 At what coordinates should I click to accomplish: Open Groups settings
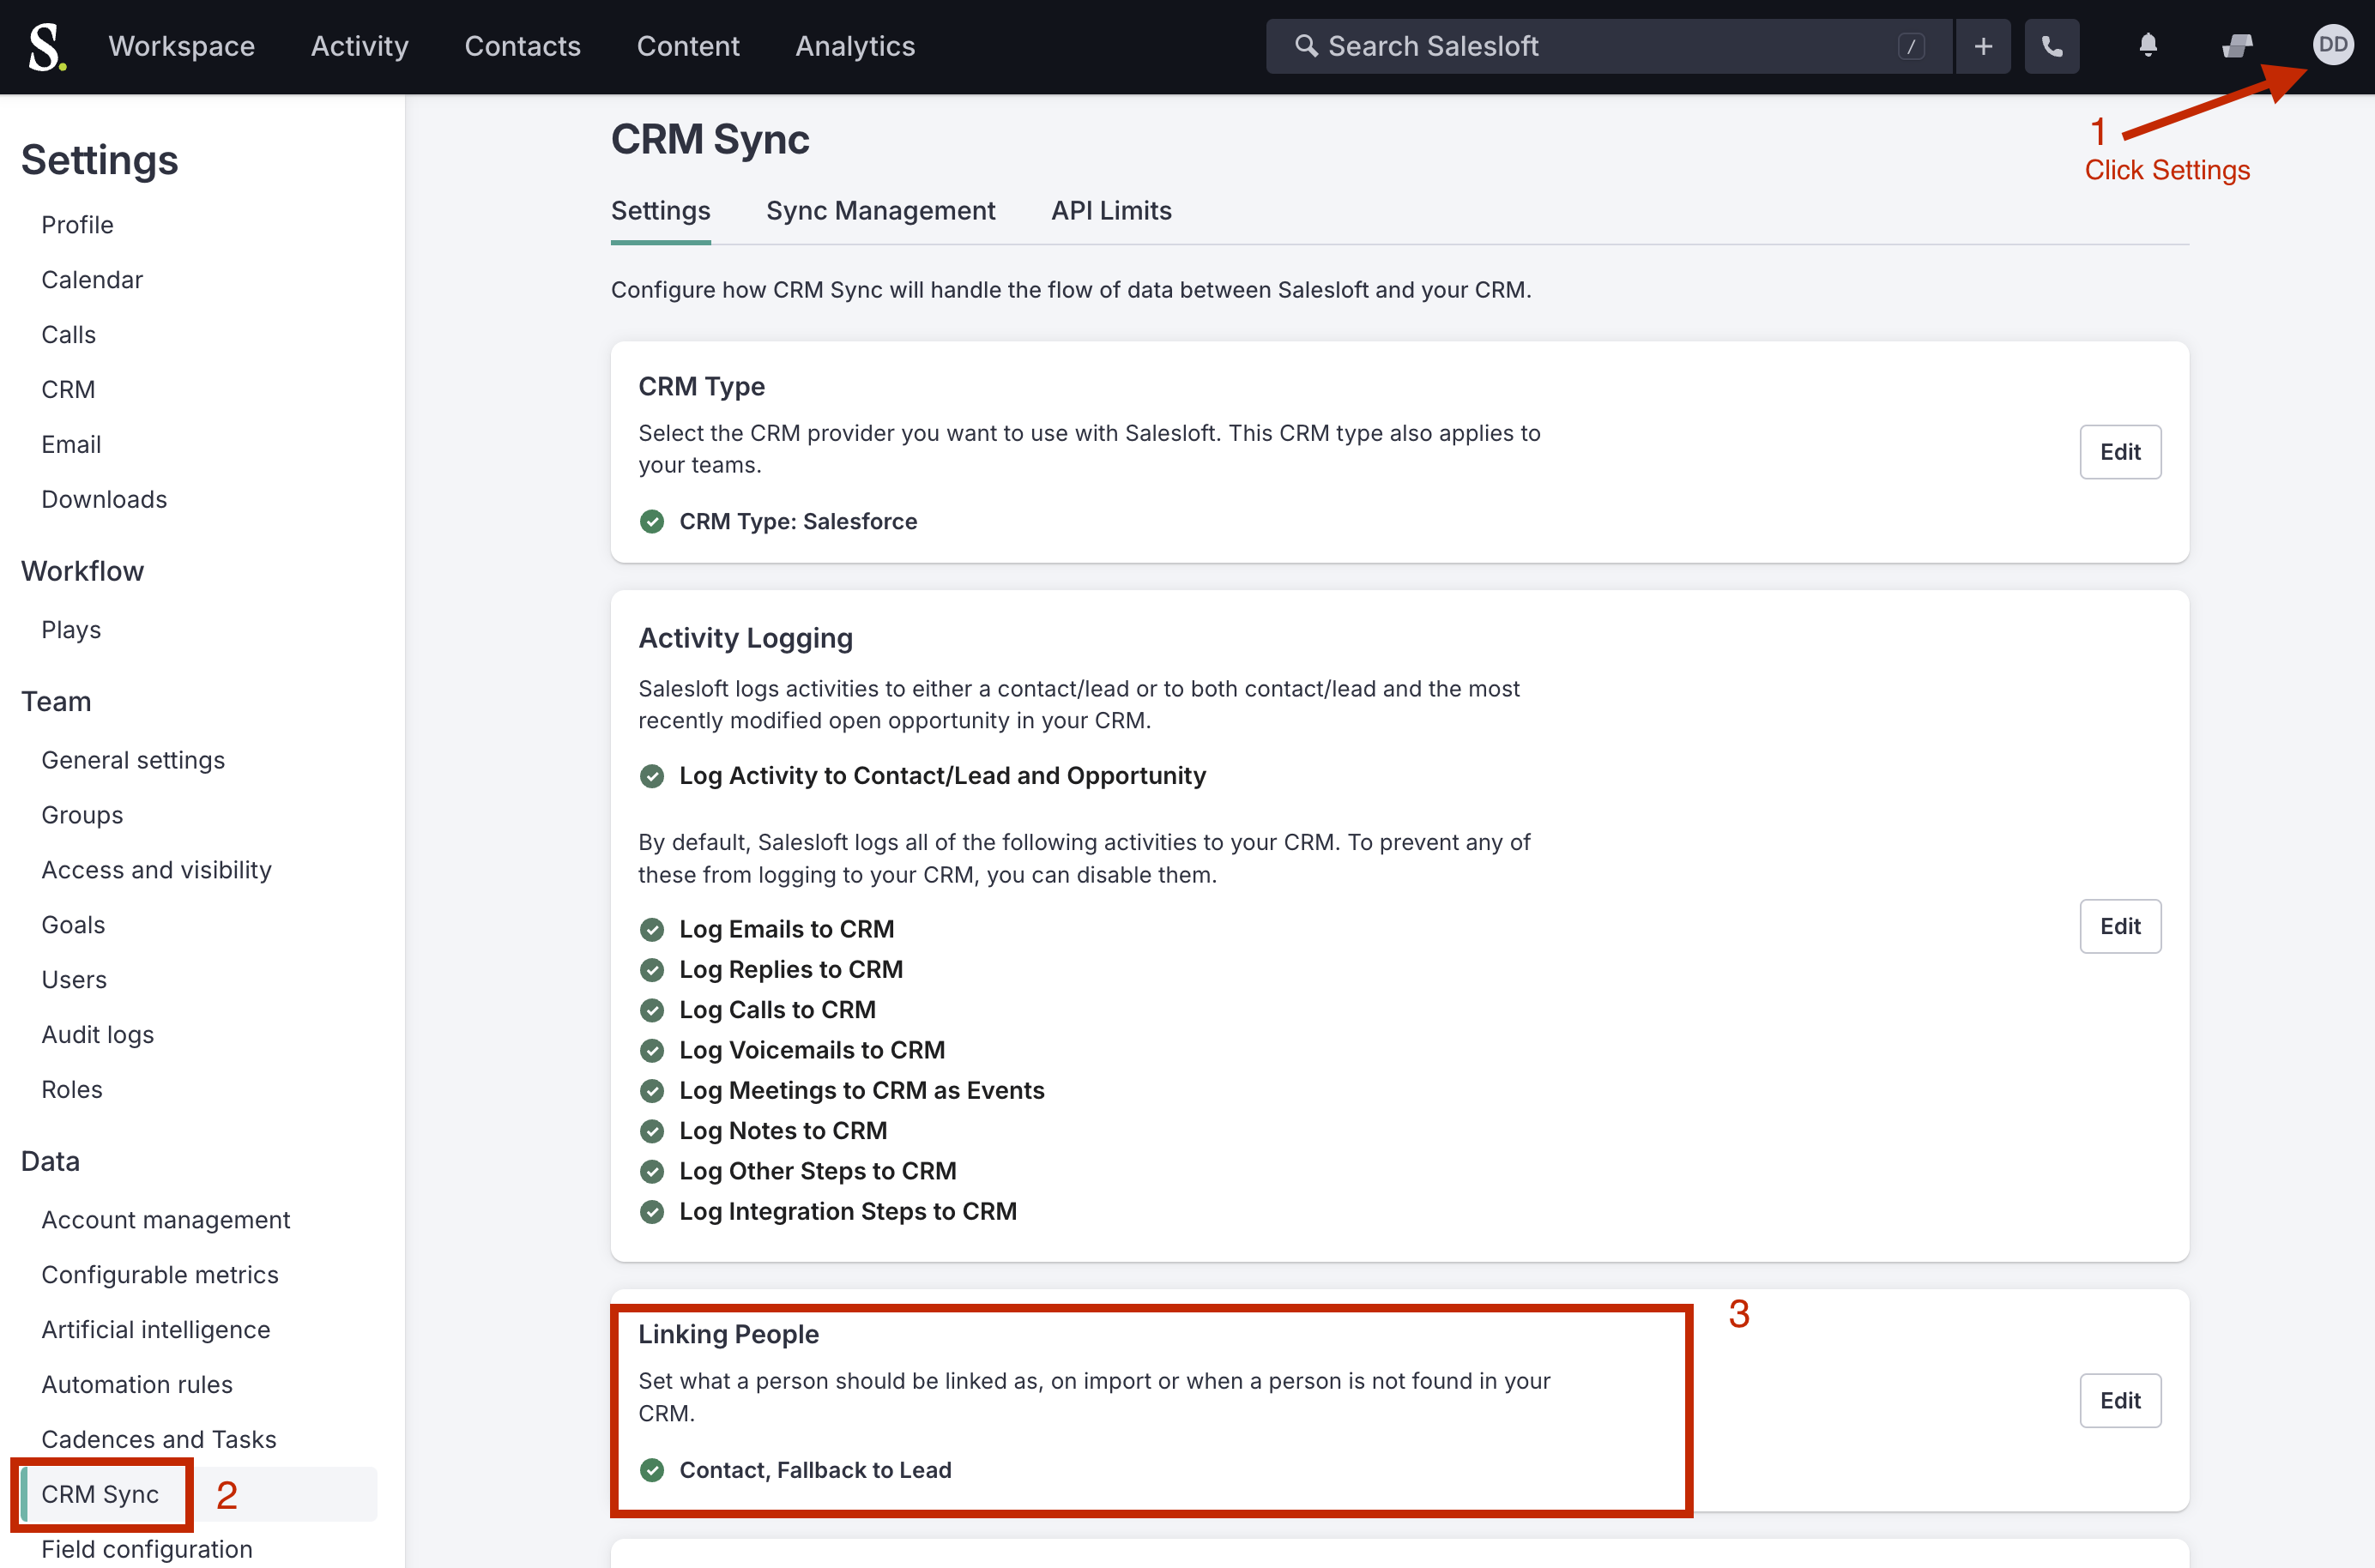(82, 815)
